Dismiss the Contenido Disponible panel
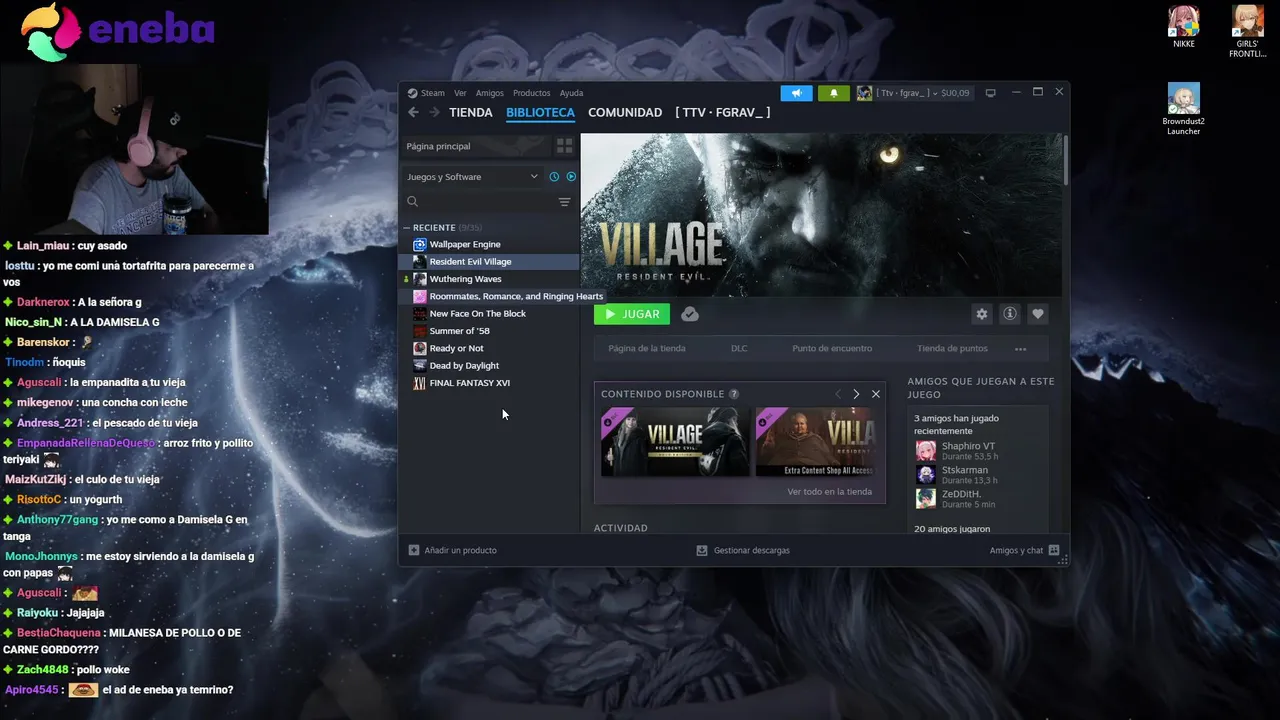Viewport: 1280px width, 720px height. (x=876, y=394)
